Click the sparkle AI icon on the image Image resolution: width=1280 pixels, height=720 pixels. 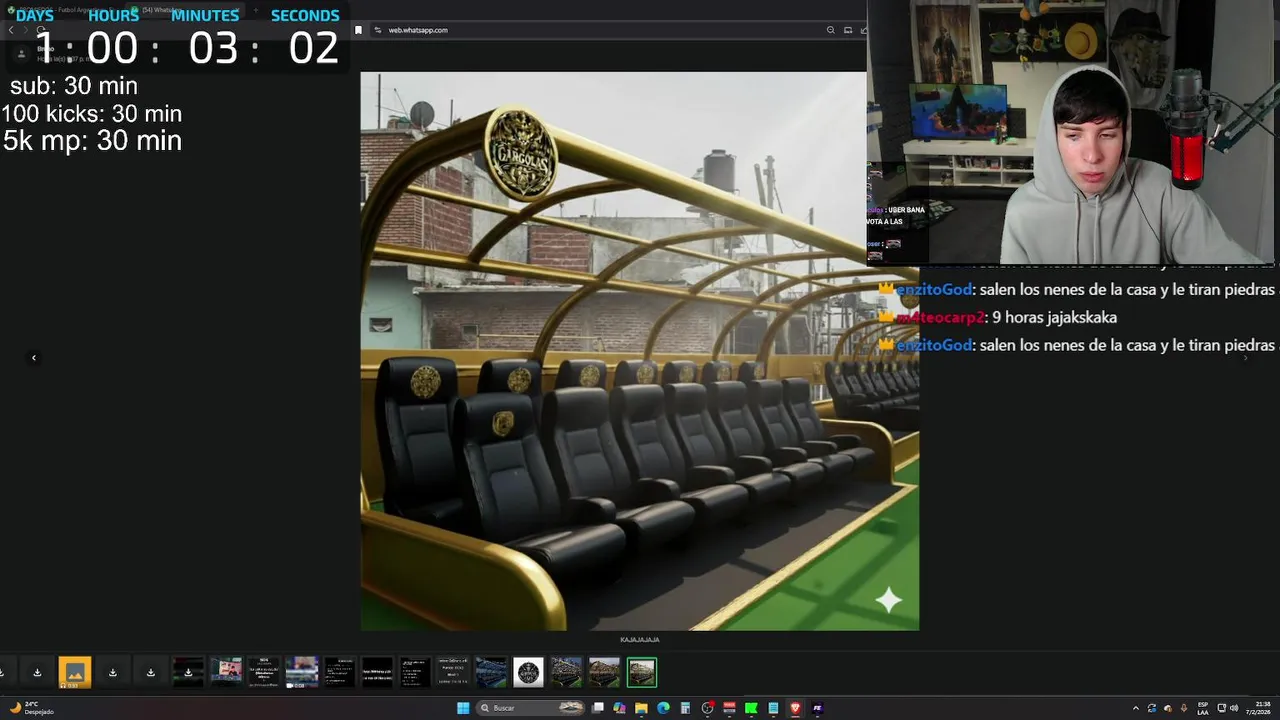[x=888, y=599]
